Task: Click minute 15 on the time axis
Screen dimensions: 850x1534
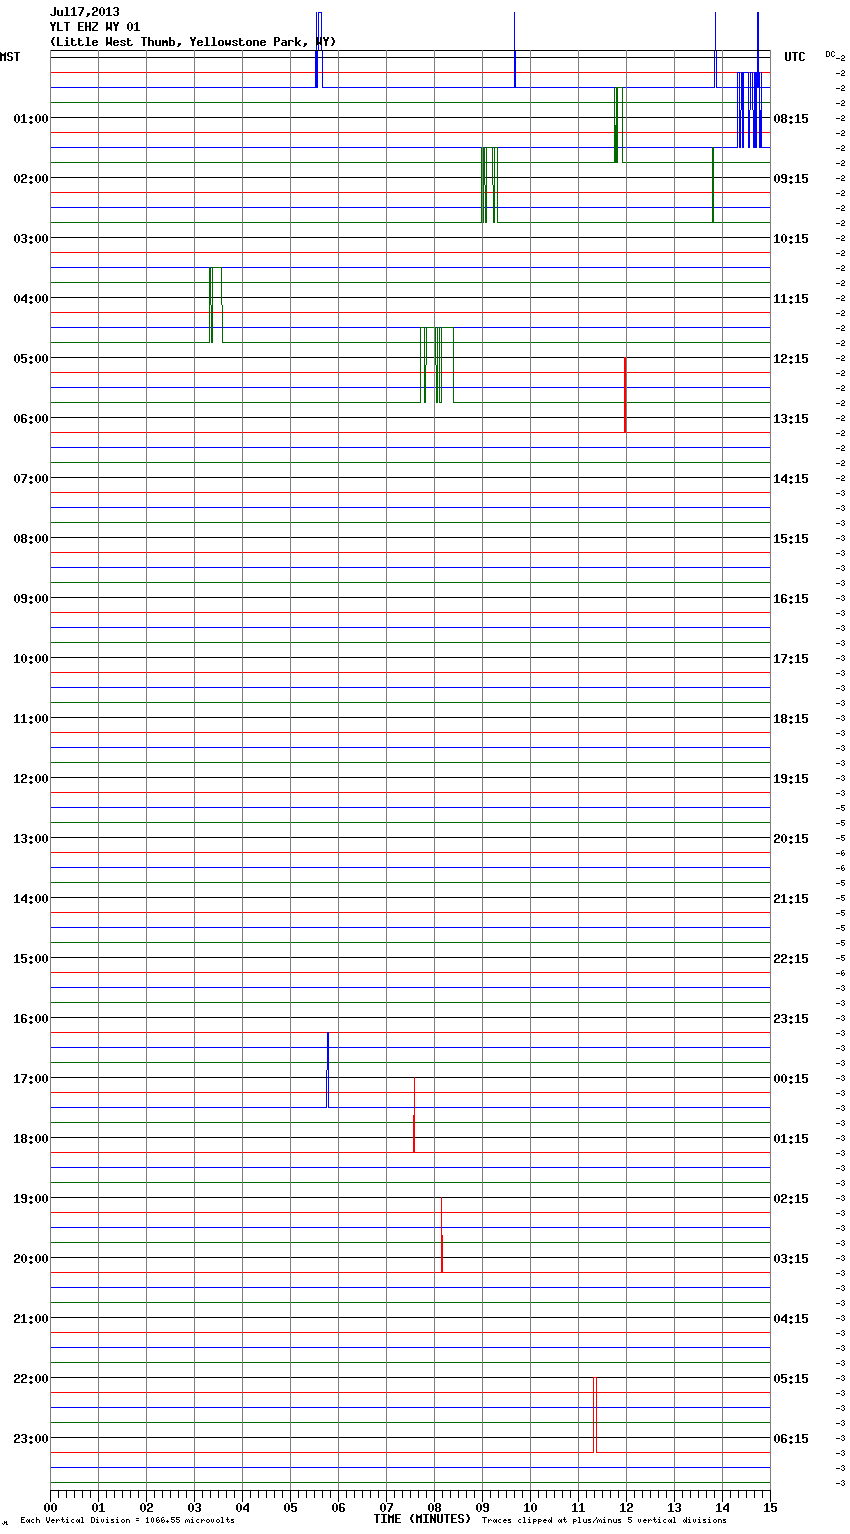Action: [770, 1507]
